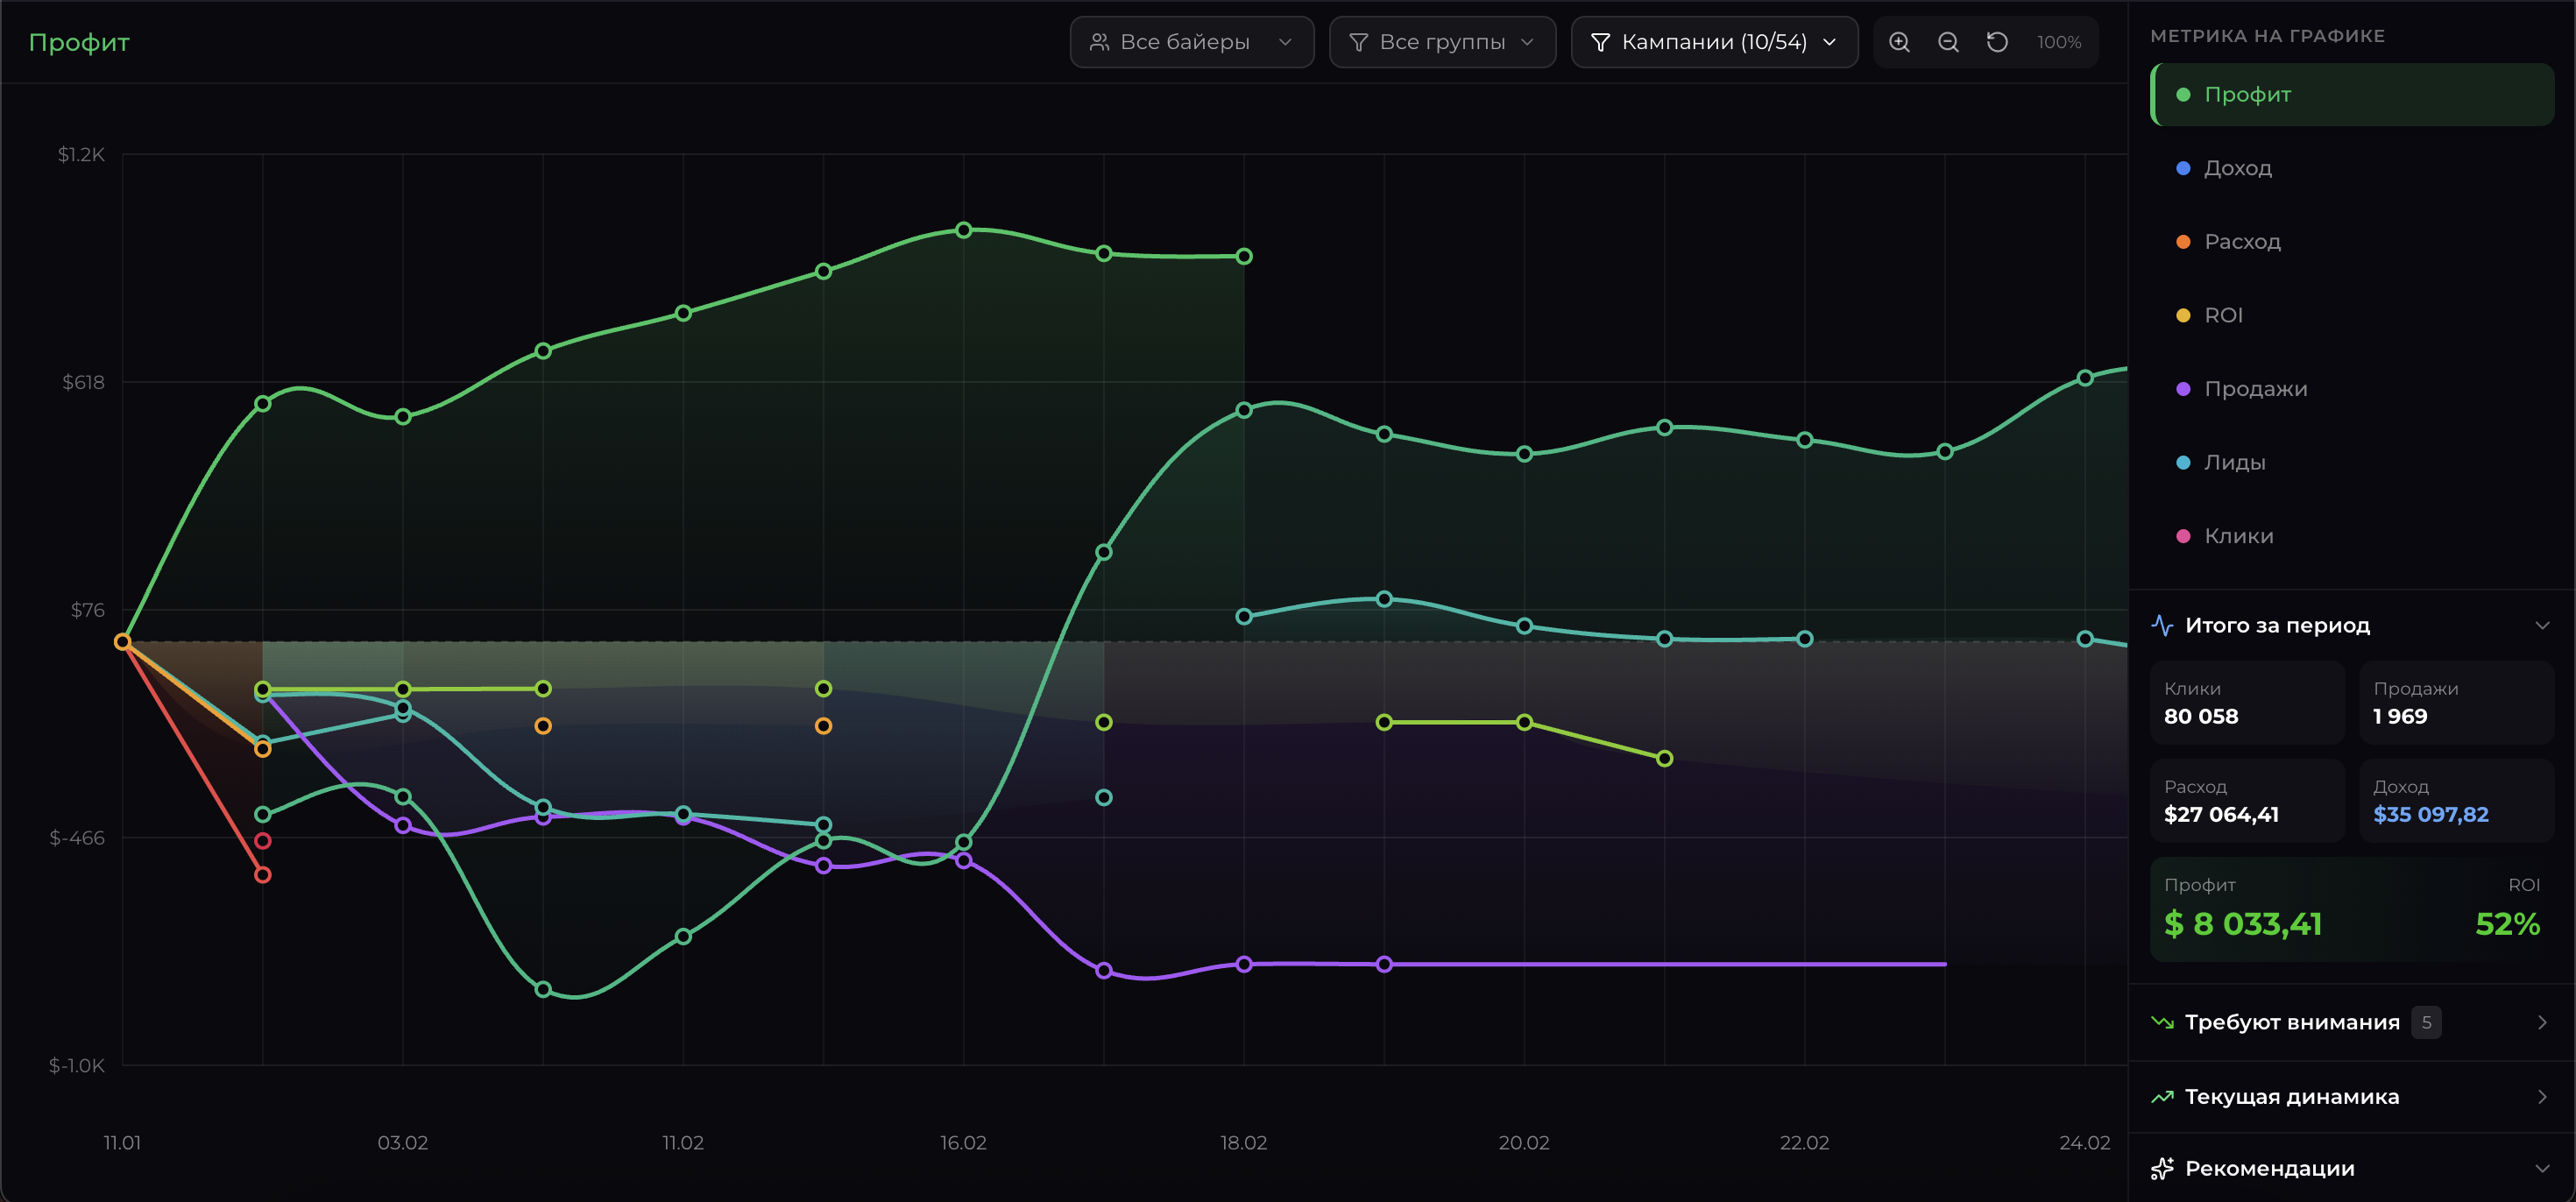
Task: Switch chart to the Продажи metric
Action: point(2255,389)
